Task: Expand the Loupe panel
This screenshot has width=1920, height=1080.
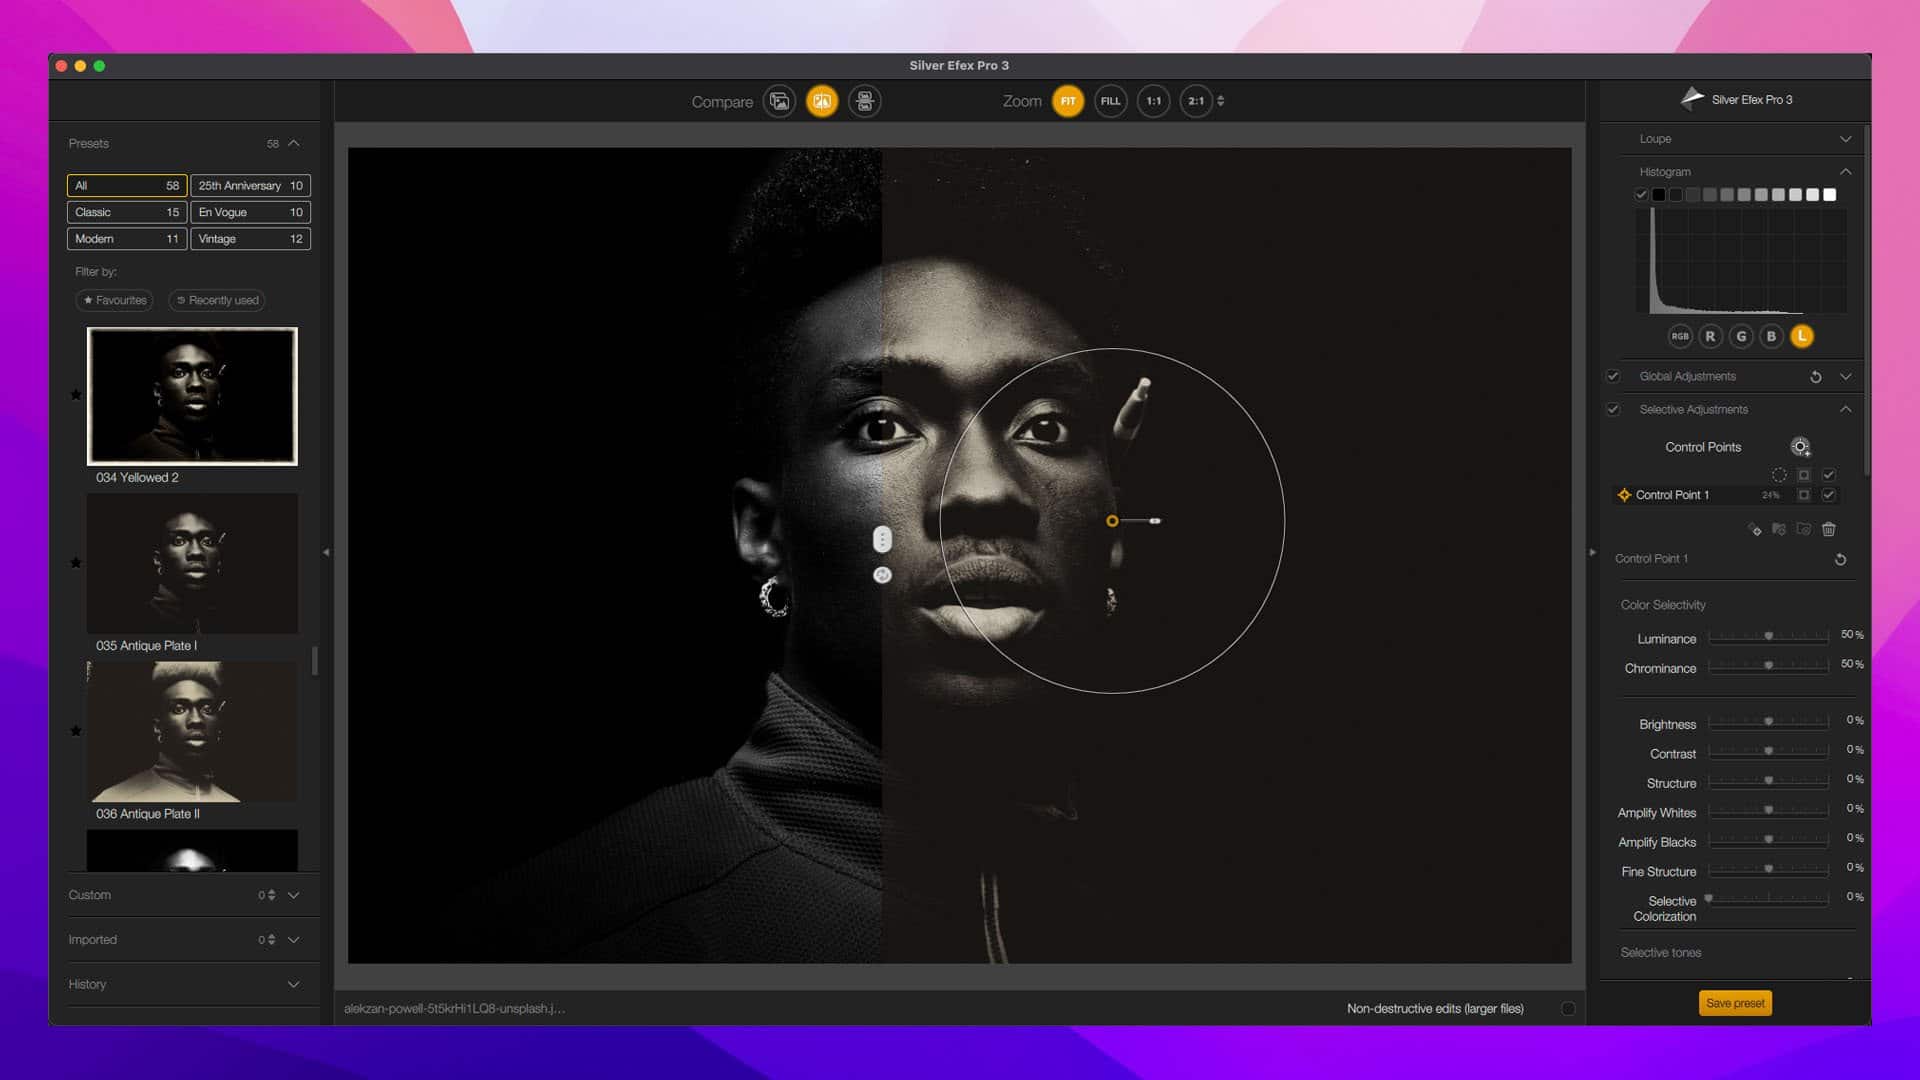Action: [1845, 139]
